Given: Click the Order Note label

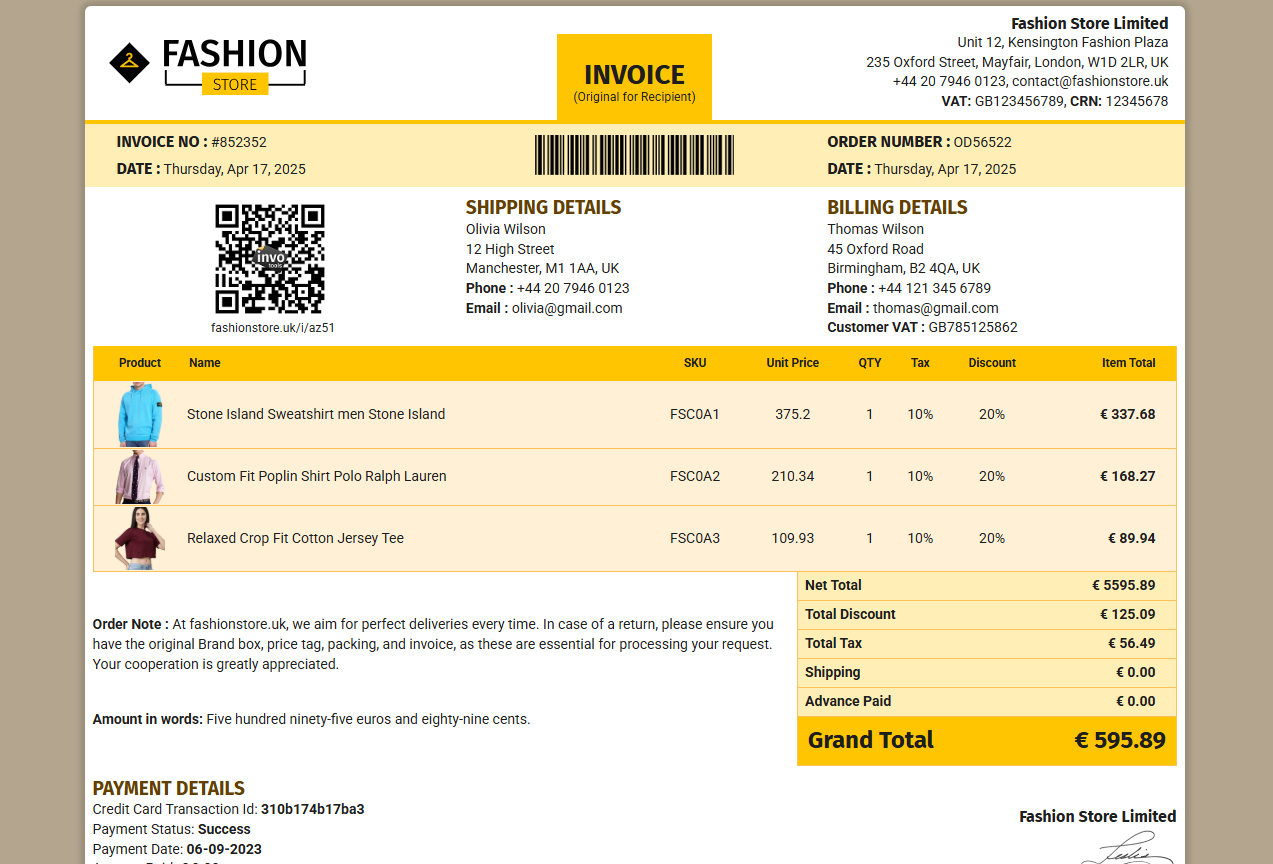Looking at the screenshot, I should coord(130,624).
